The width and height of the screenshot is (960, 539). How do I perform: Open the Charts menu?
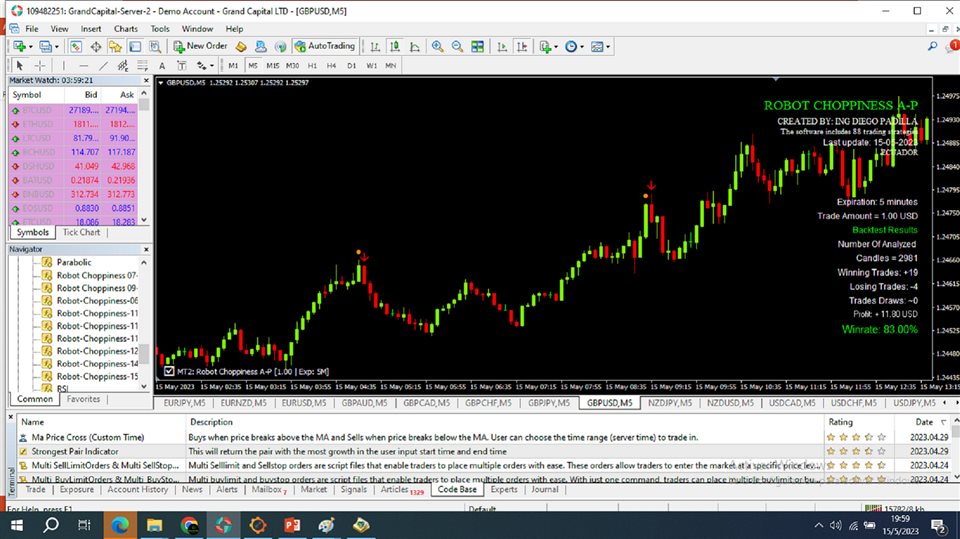pos(126,29)
